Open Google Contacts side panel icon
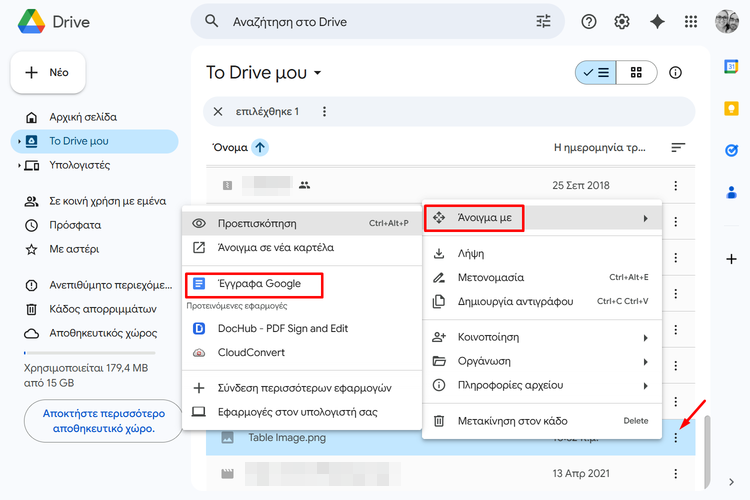 [x=731, y=192]
